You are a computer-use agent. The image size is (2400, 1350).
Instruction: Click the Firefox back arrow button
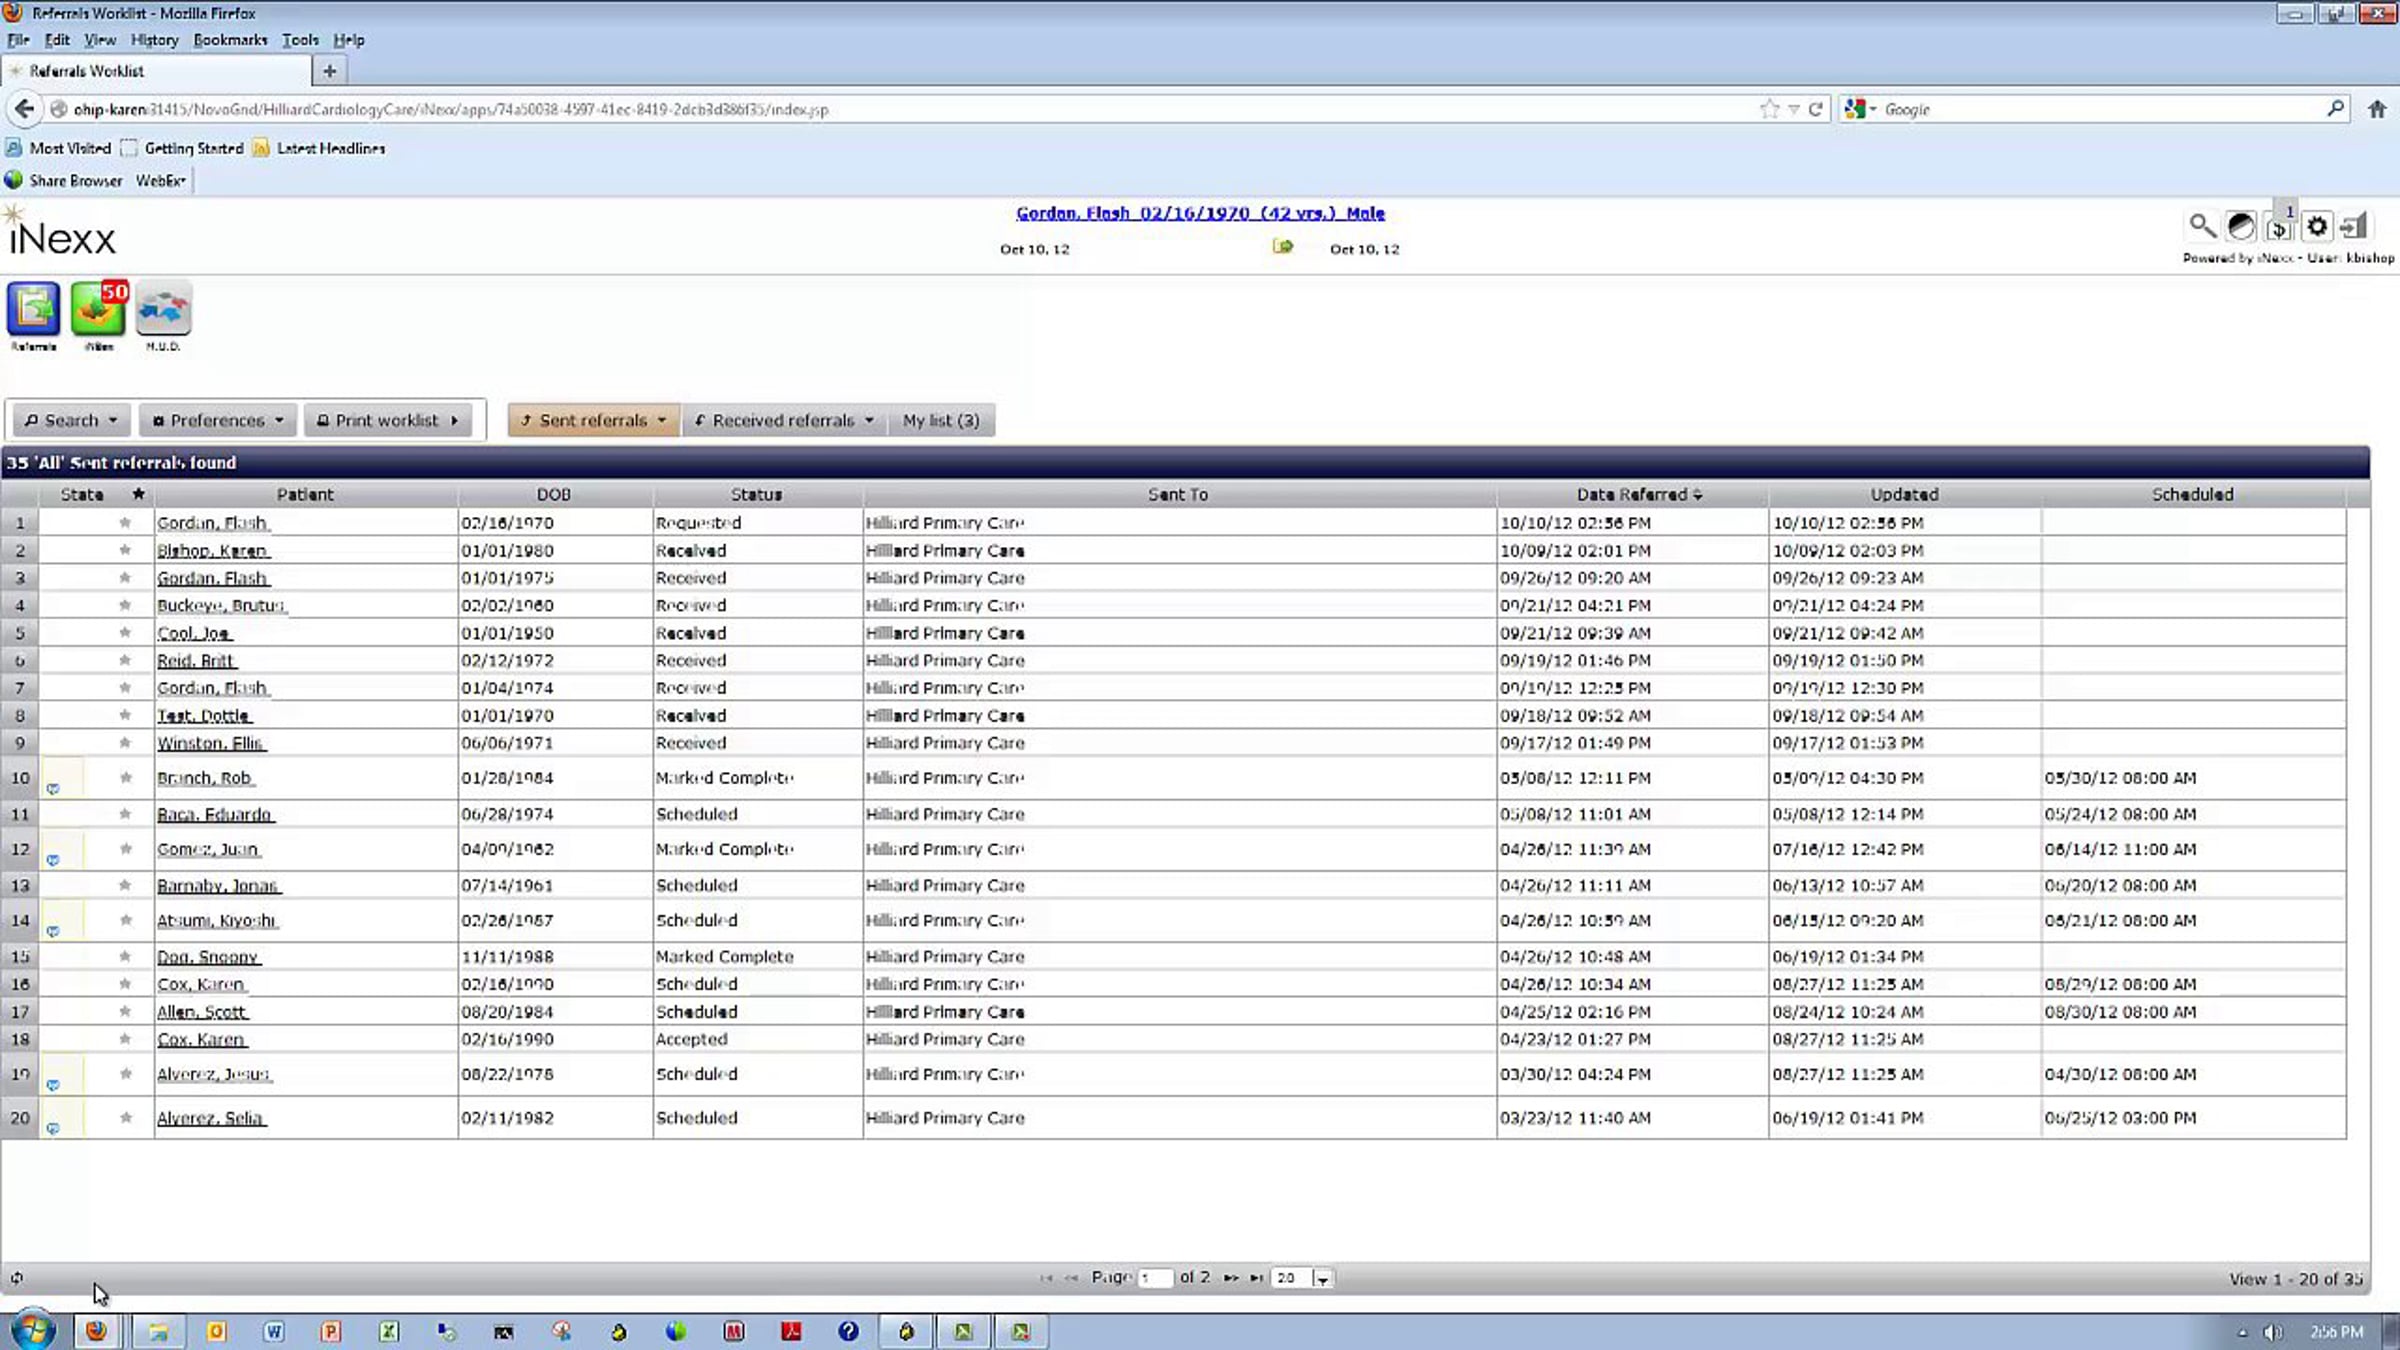click(25, 109)
